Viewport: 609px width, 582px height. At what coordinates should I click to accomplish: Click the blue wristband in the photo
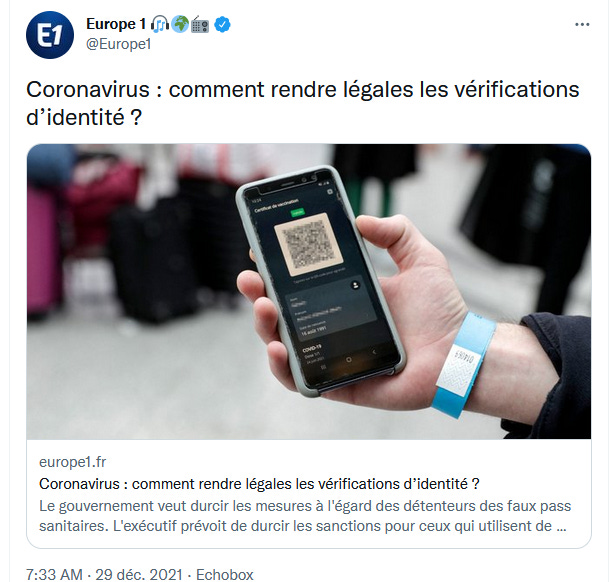pyautogui.click(x=463, y=365)
